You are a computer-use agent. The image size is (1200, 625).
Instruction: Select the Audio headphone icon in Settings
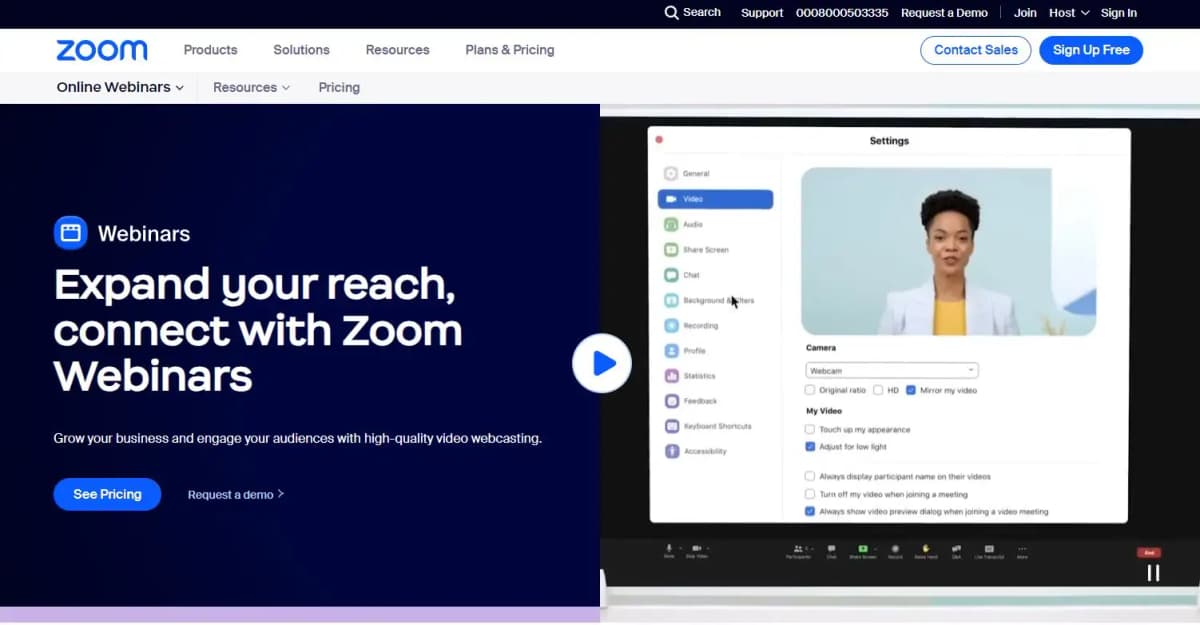click(x=671, y=224)
